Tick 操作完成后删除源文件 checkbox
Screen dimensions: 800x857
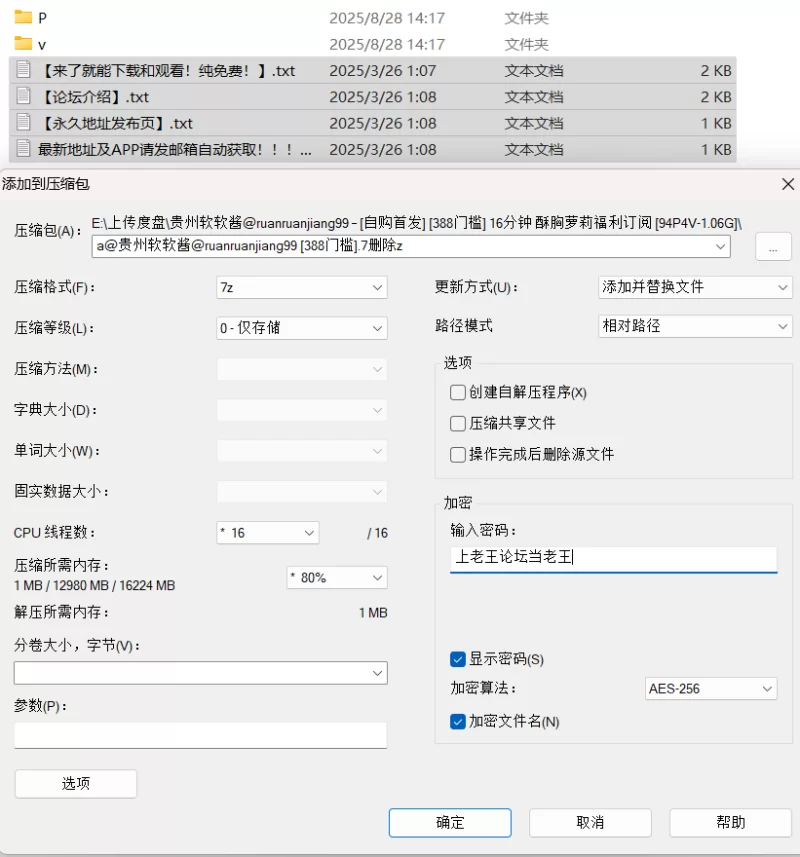click(x=457, y=454)
